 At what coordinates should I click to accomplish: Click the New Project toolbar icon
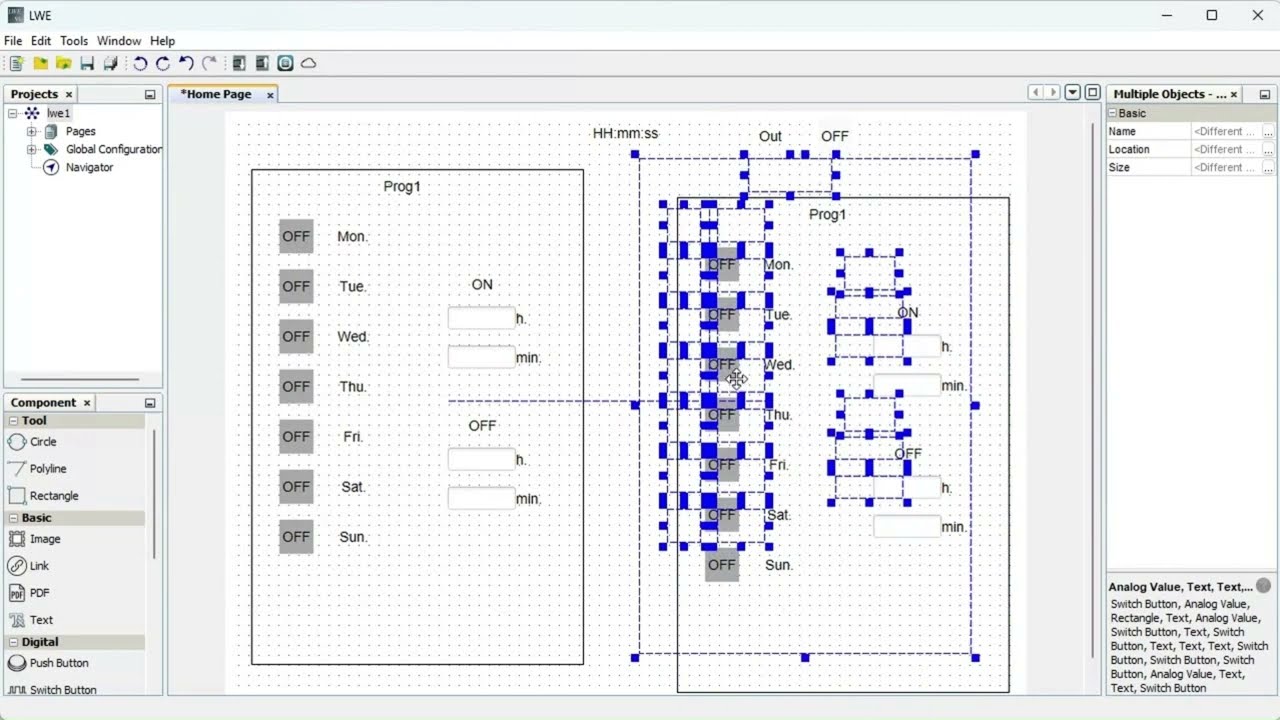point(16,63)
